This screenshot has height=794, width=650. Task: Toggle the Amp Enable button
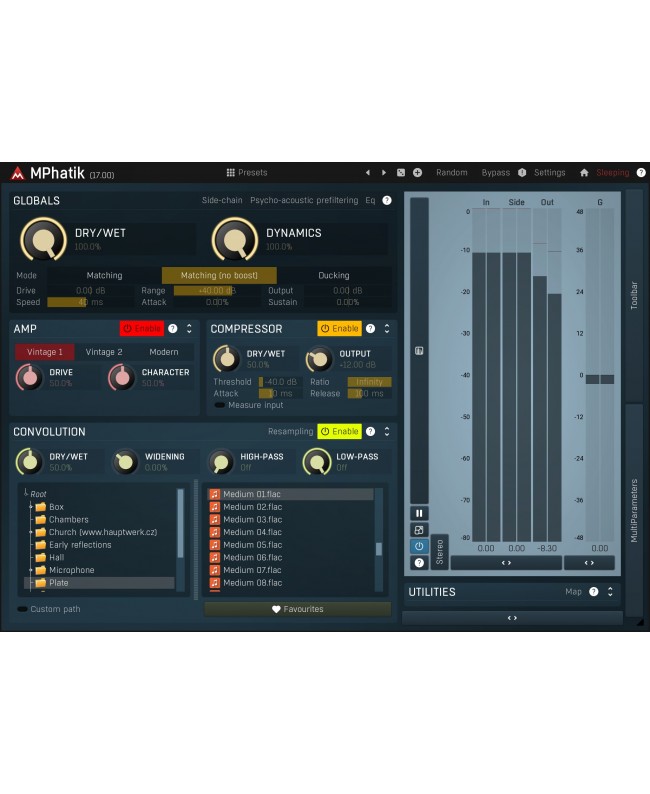tap(142, 329)
